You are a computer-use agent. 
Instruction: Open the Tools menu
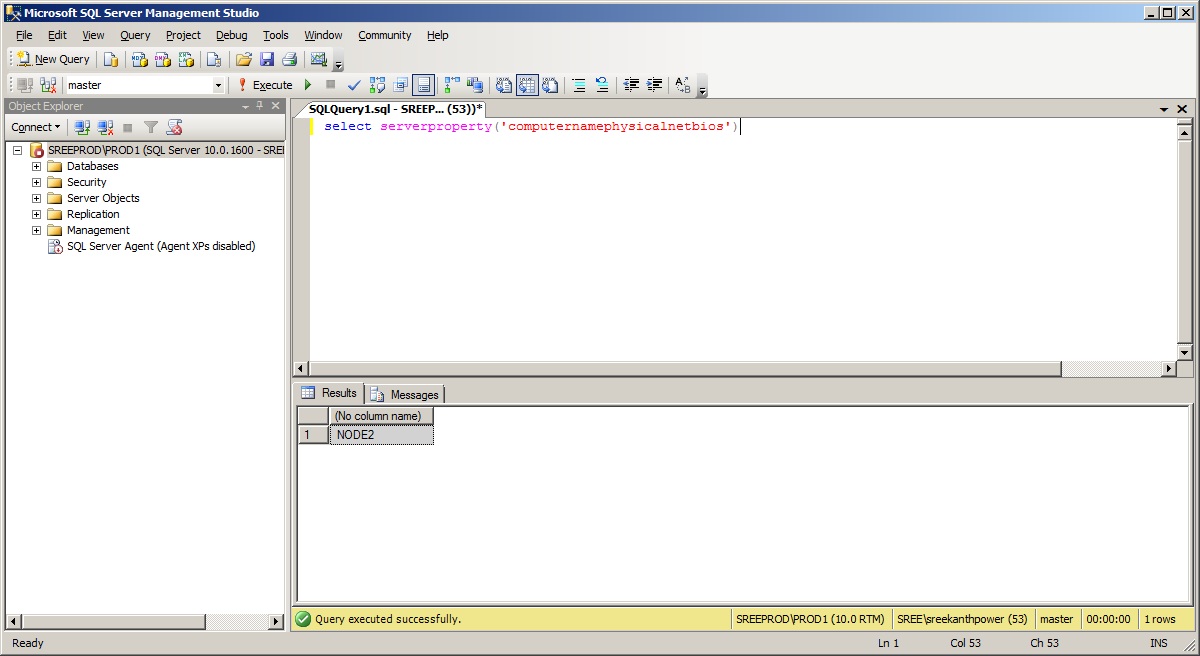[275, 35]
